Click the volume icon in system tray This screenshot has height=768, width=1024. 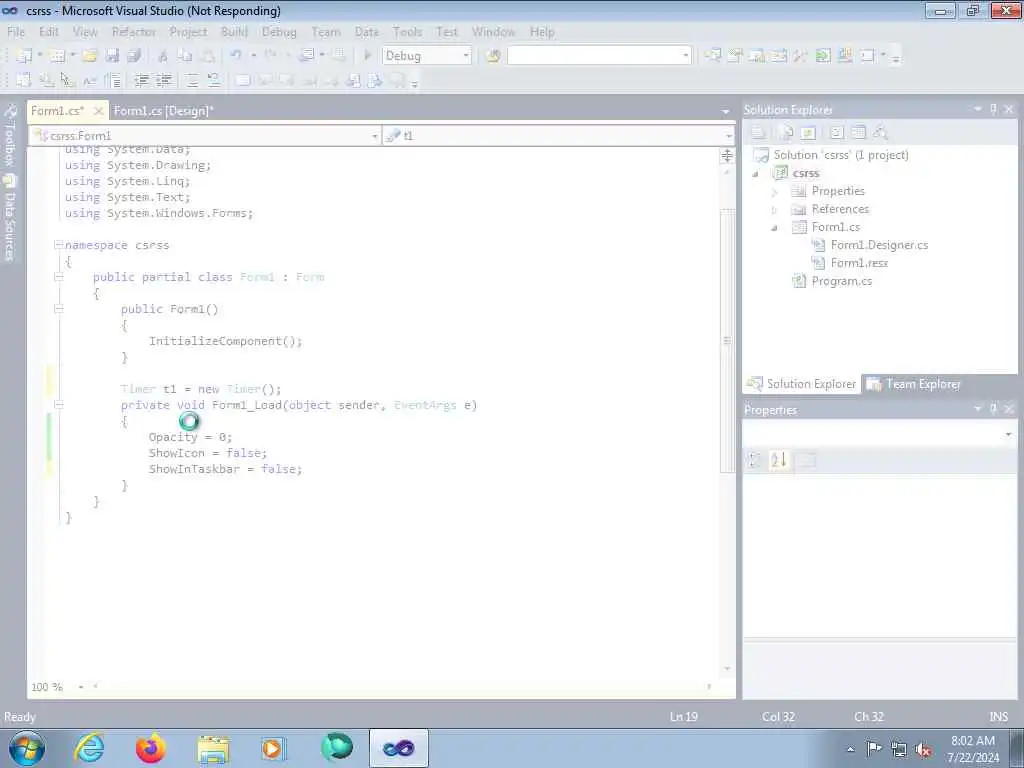tap(923, 749)
